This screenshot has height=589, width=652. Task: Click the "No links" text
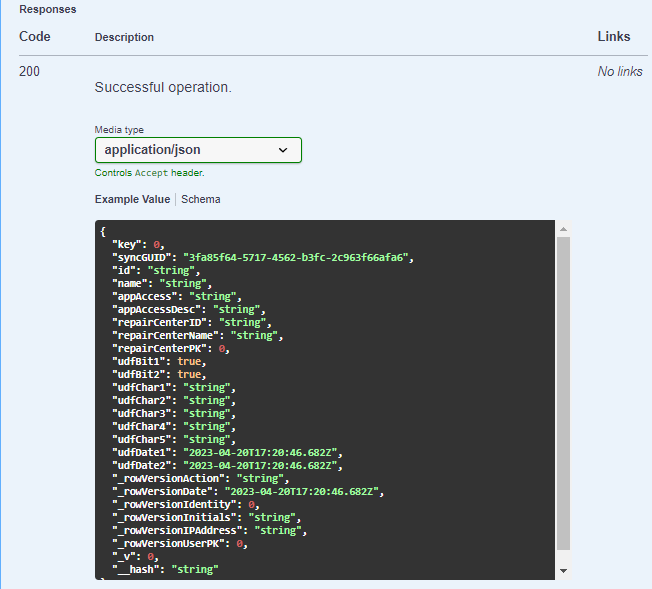pos(620,72)
